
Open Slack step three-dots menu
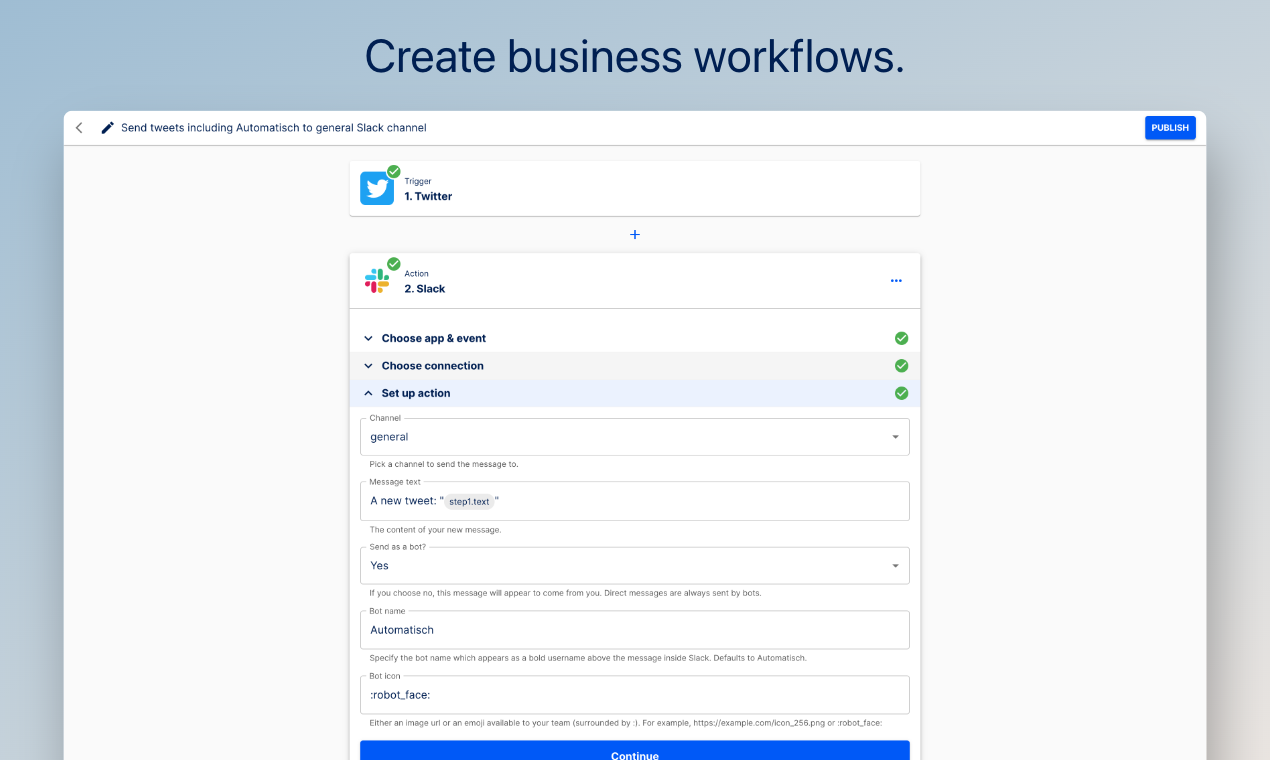click(x=896, y=281)
